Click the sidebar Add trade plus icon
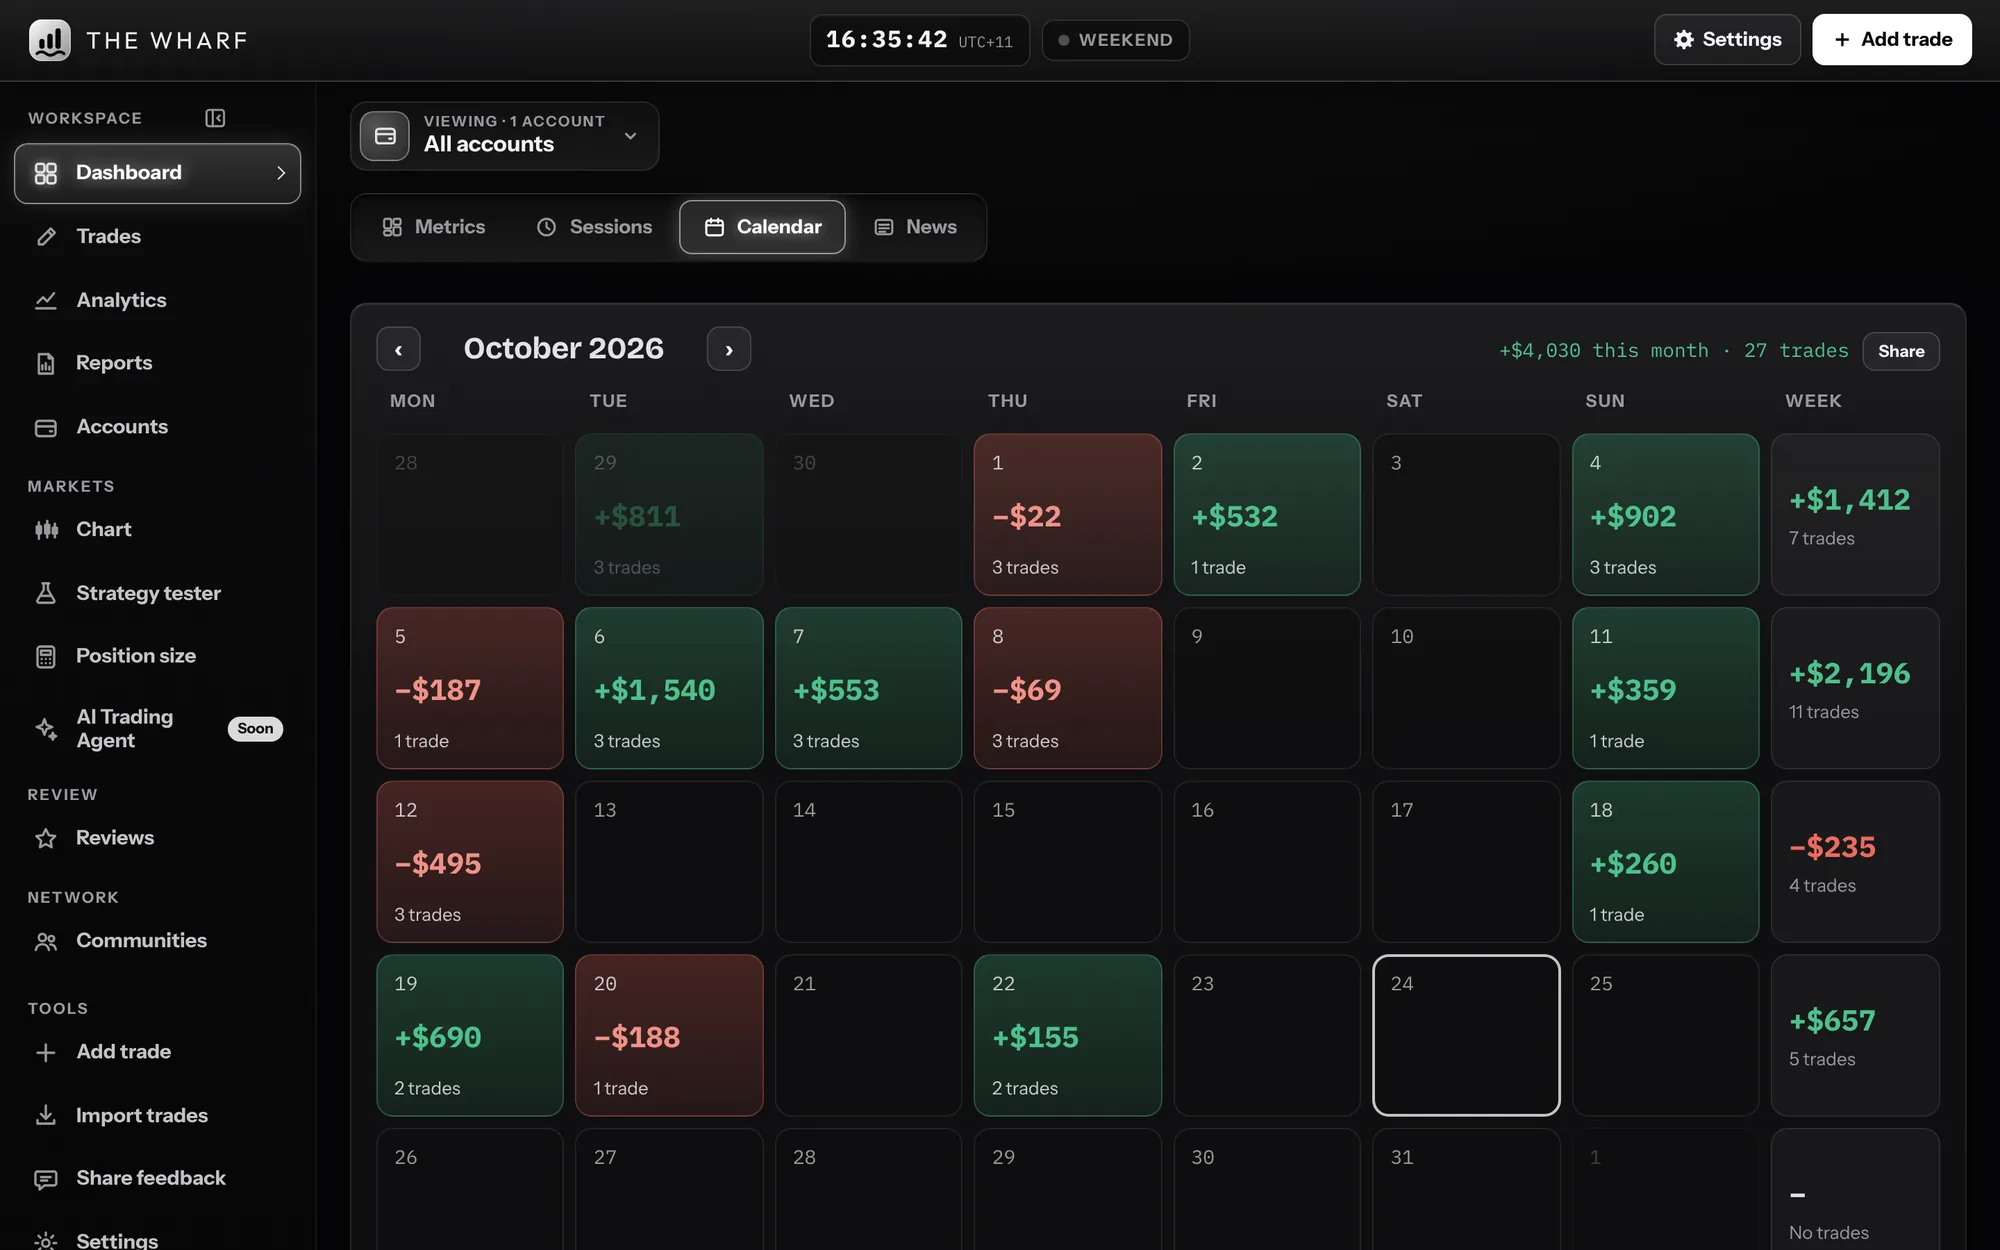Image resolution: width=2000 pixels, height=1250 pixels. coord(46,1052)
